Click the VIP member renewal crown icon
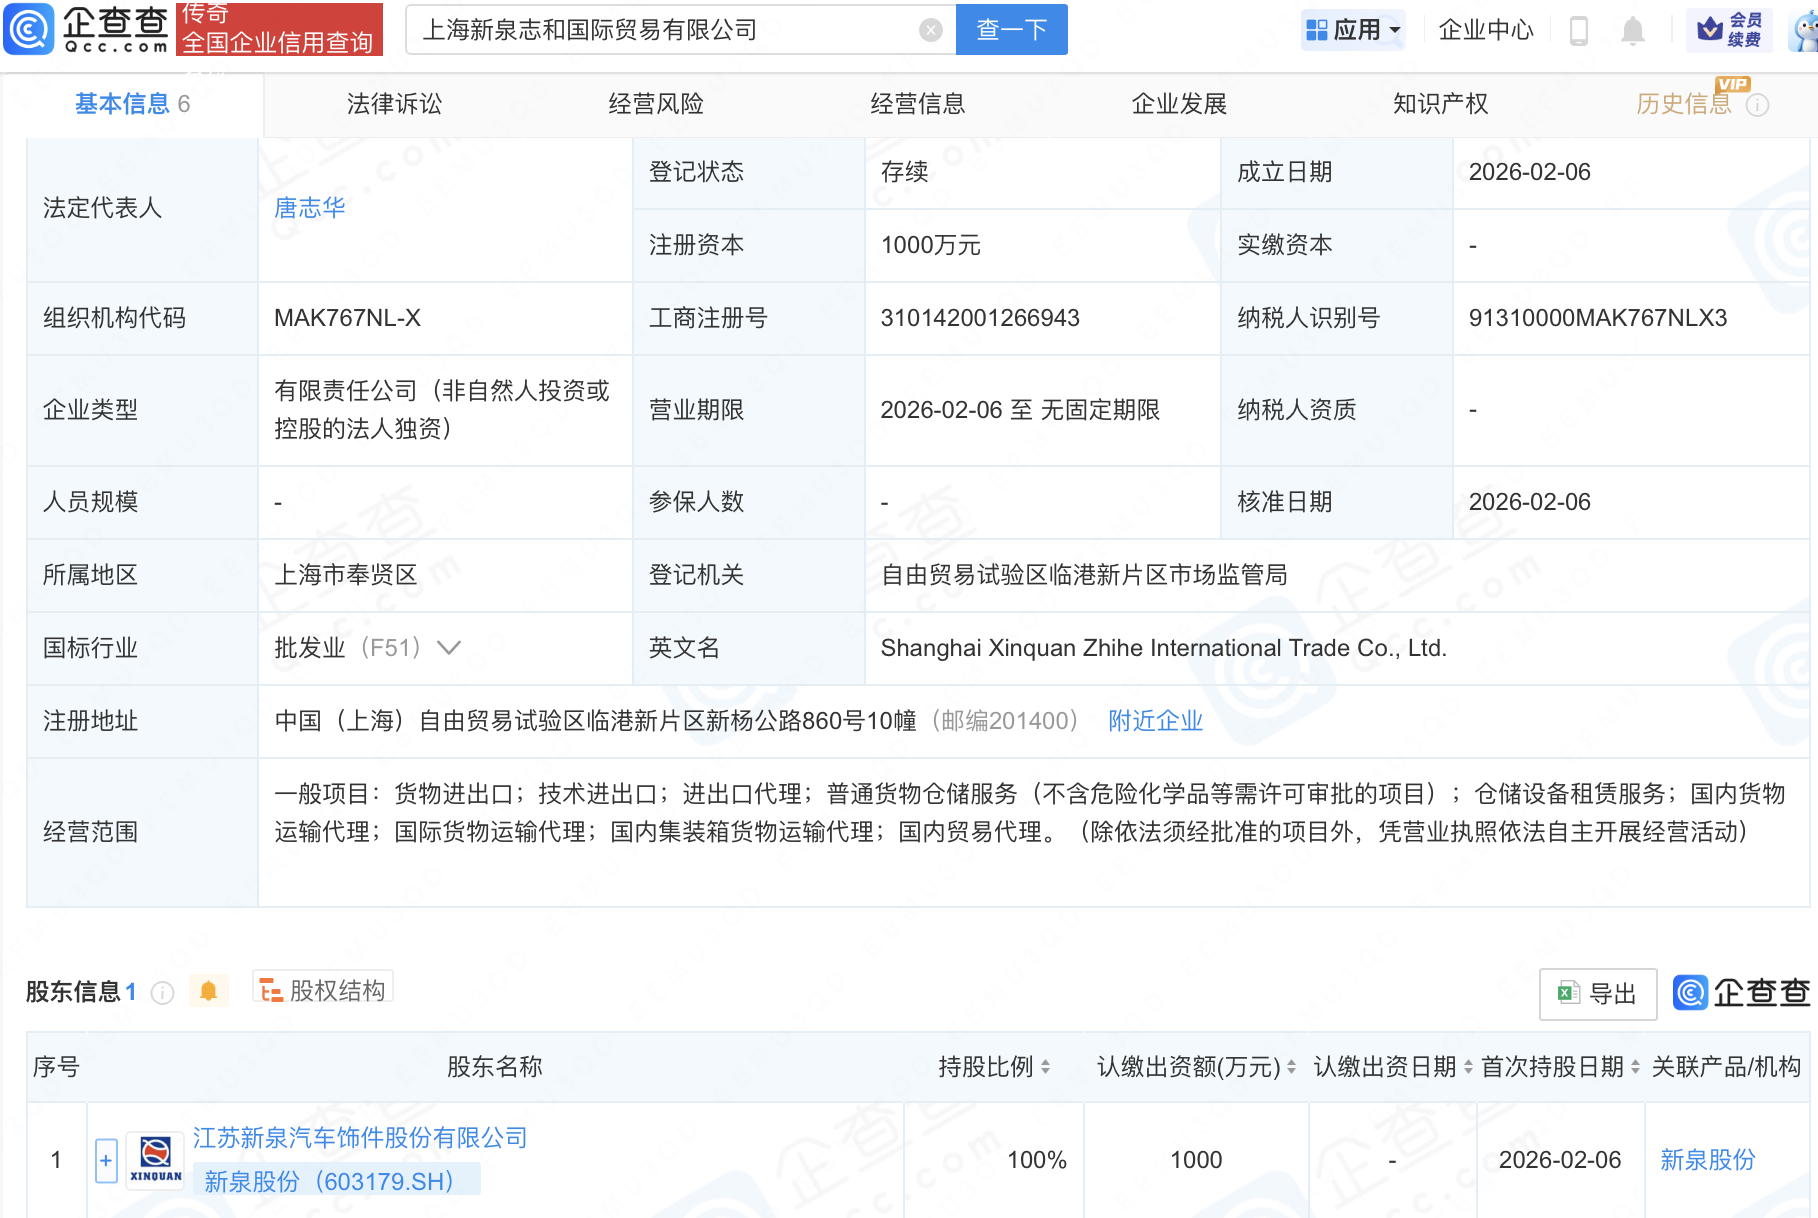Image resolution: width=1818 pixels, height=1218 pixels. pos(1711,30)
